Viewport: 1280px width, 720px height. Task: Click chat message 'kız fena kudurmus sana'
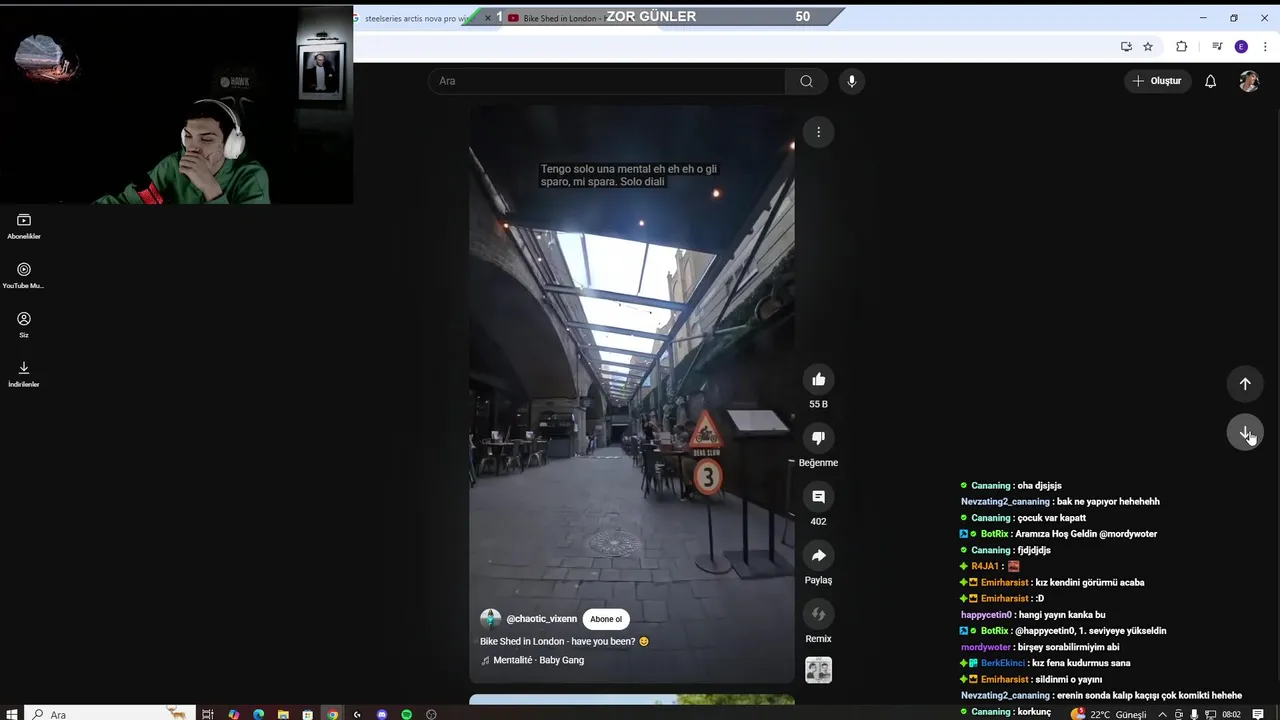pos(1083,663)
